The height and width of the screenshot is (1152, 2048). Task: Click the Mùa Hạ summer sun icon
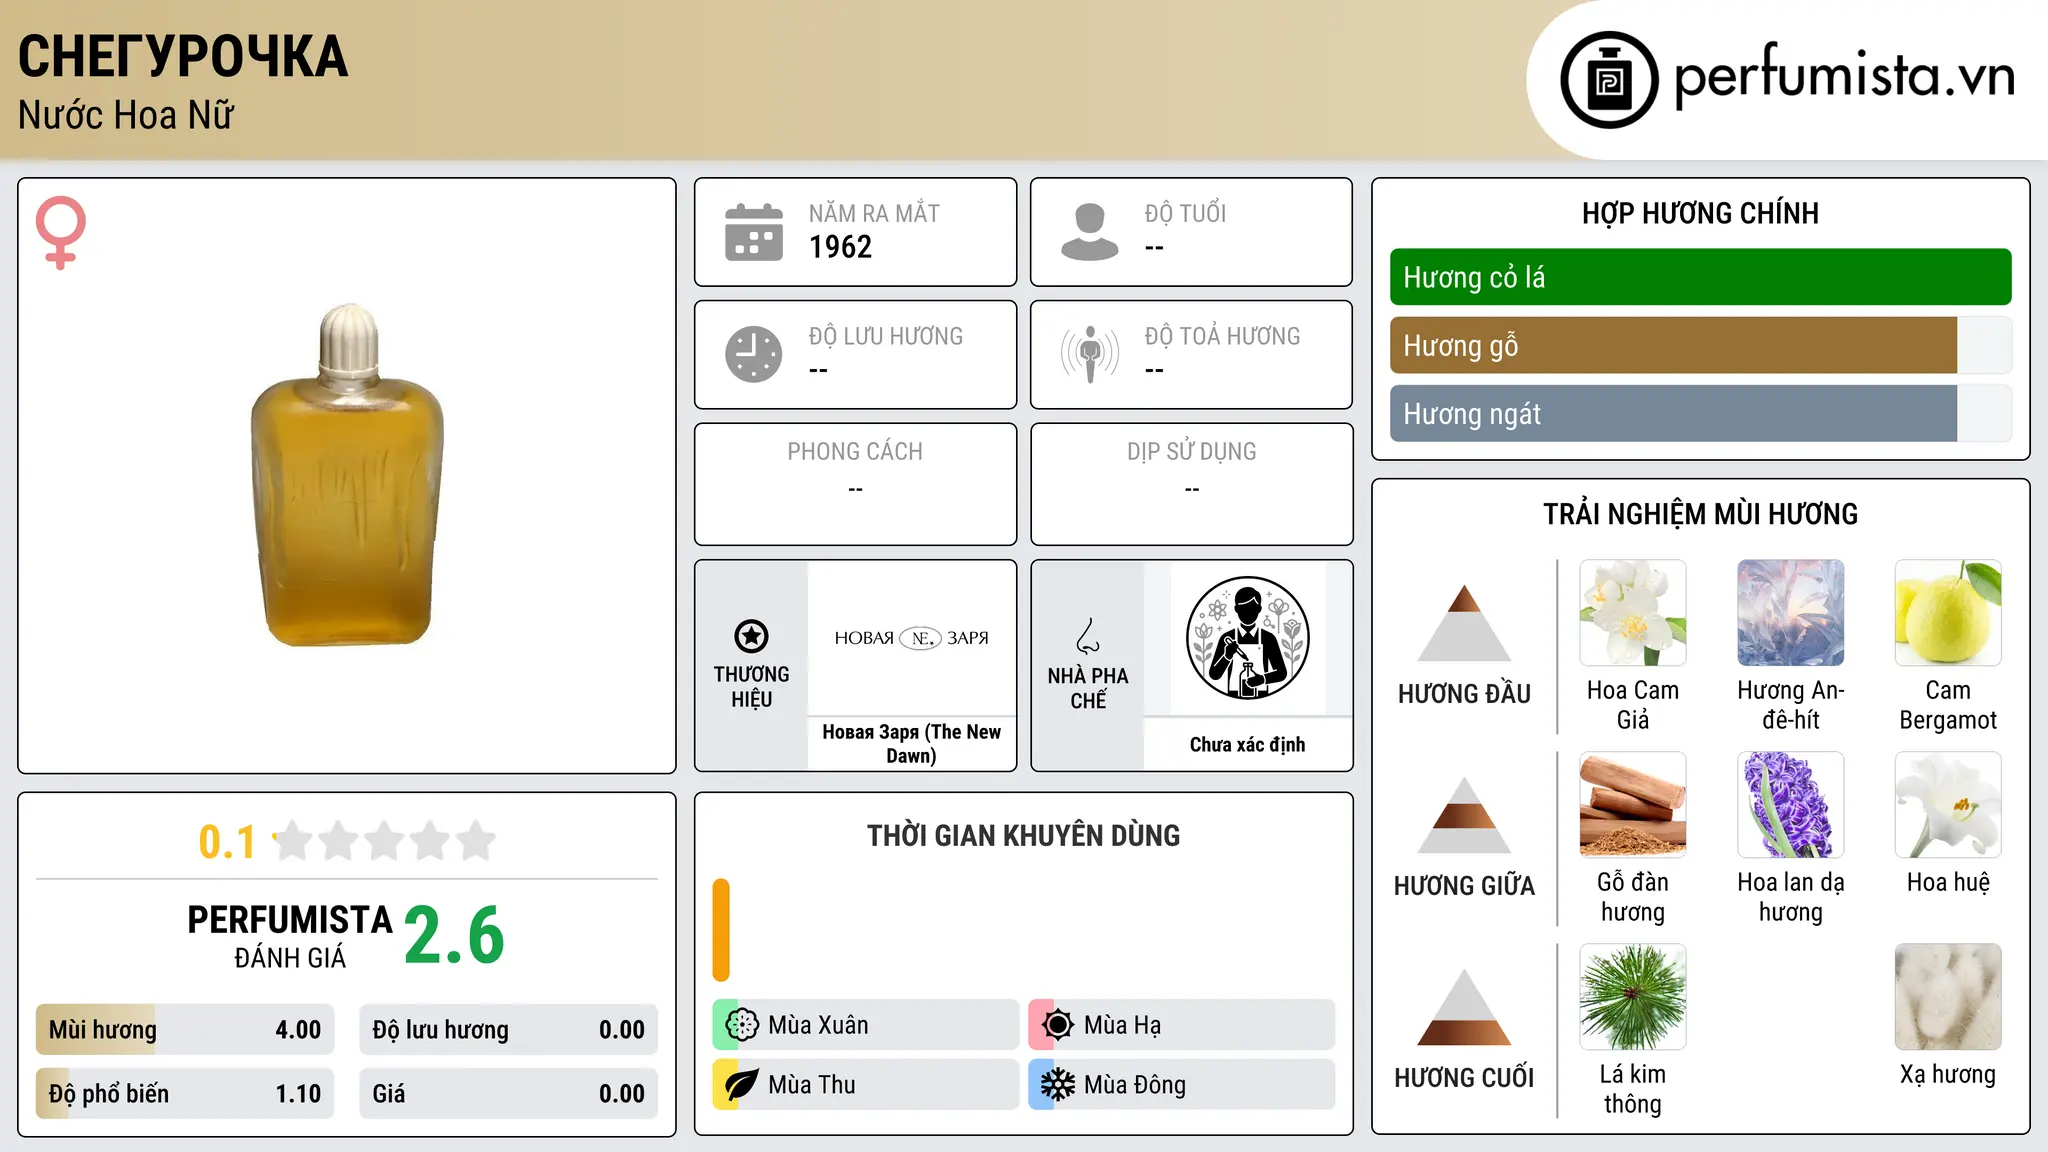pos(1058,1025)
